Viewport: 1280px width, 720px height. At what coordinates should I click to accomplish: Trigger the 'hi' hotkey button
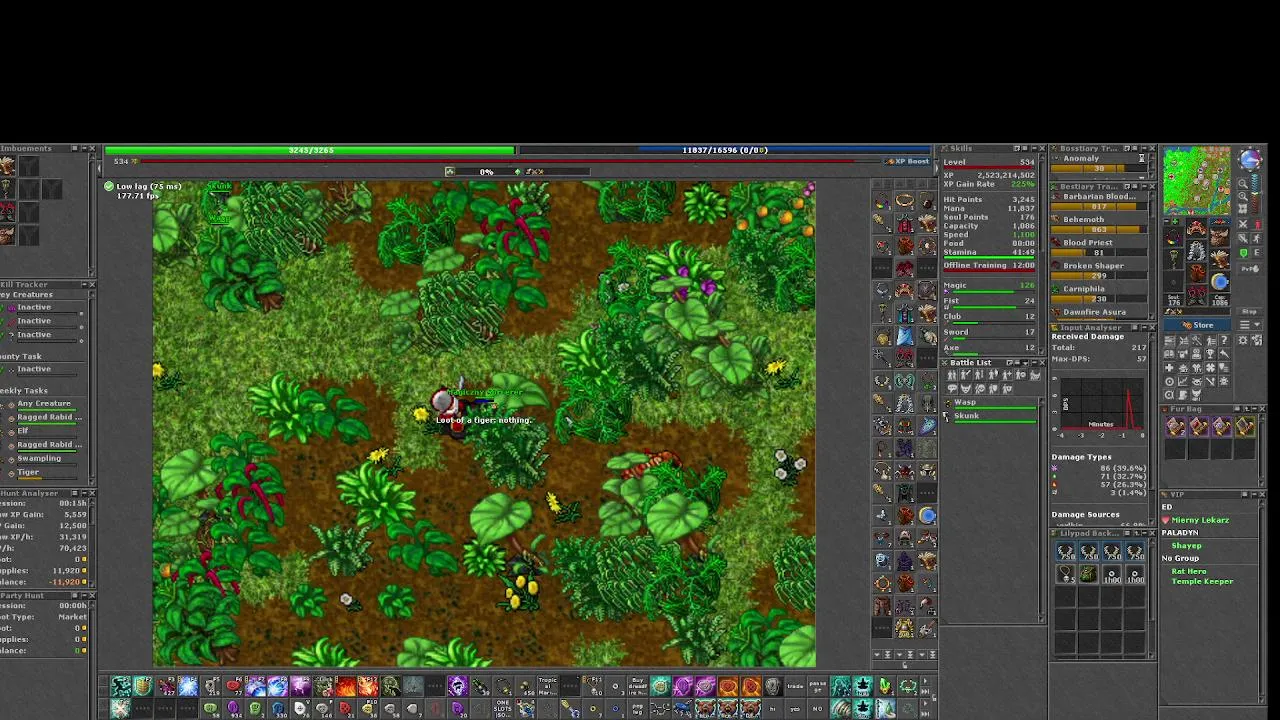[773, 709]
